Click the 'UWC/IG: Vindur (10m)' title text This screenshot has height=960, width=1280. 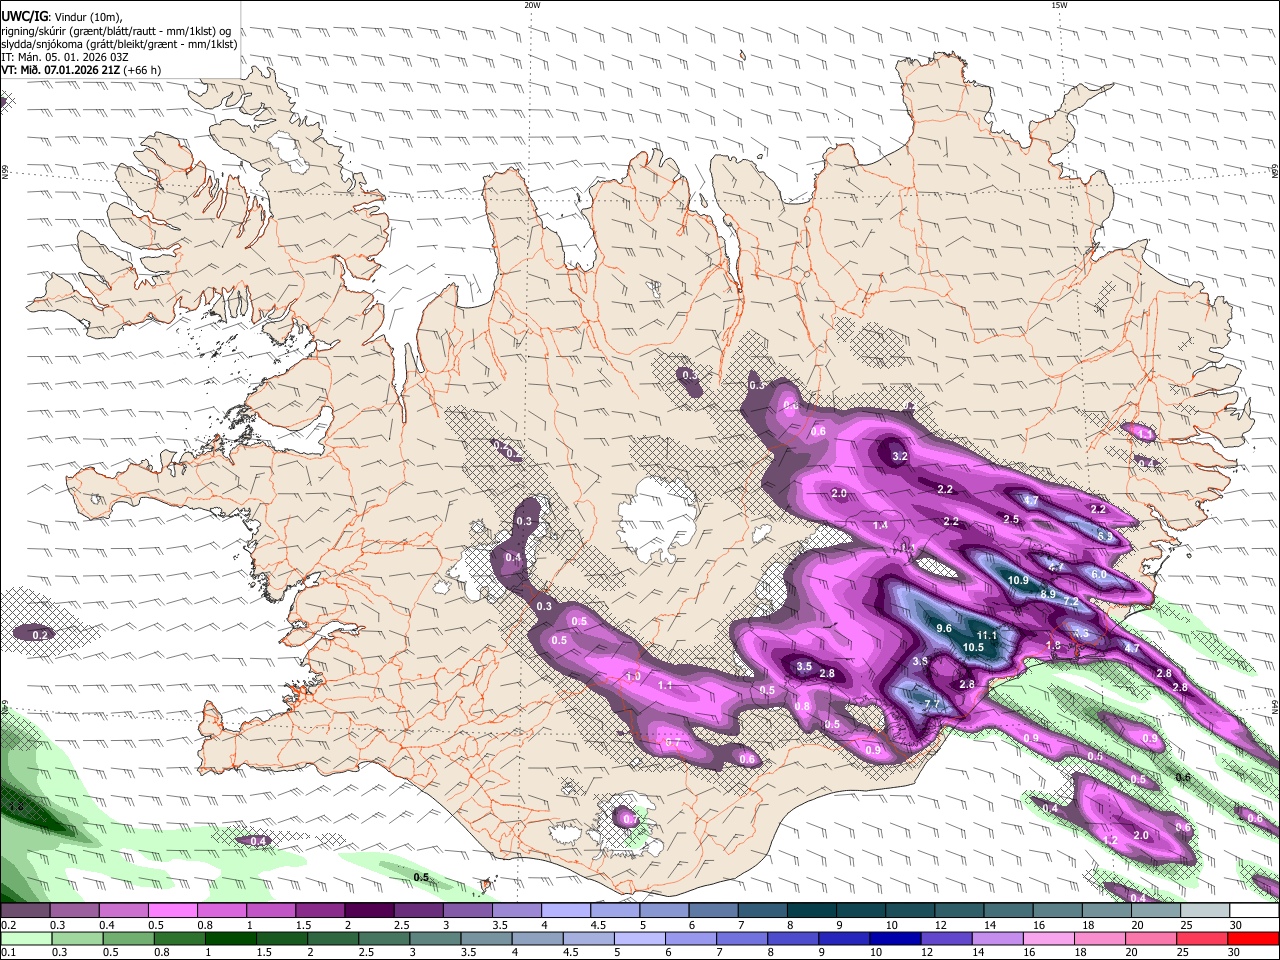[x=61, y=16]
